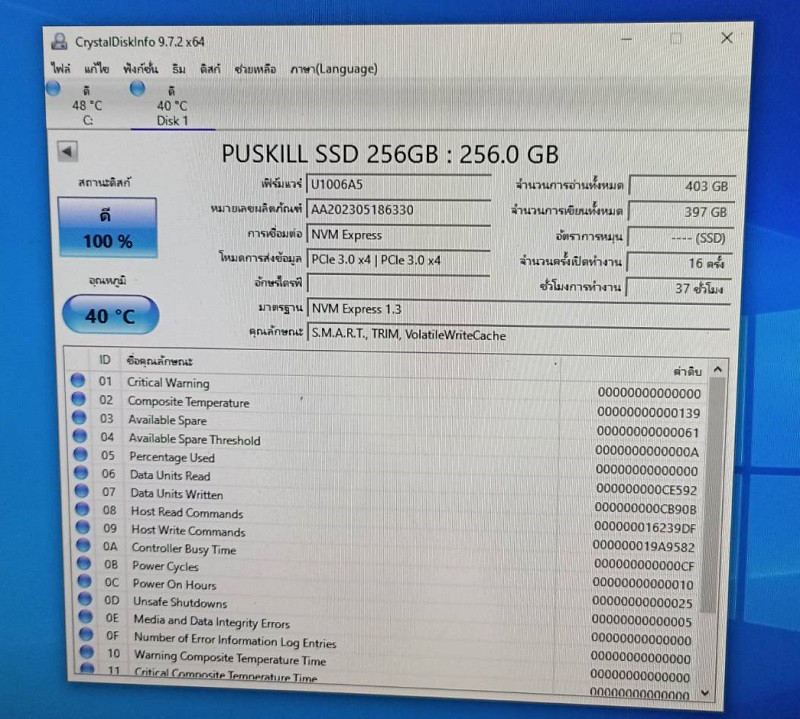Click the firmware field showing U1006A5

(398, 185)
